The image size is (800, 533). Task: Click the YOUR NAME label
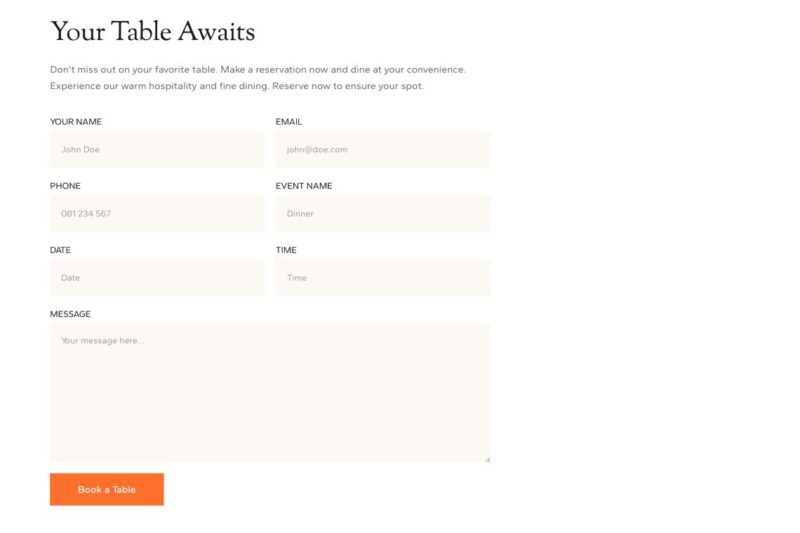pyautogui.click(x=76, y=122)
